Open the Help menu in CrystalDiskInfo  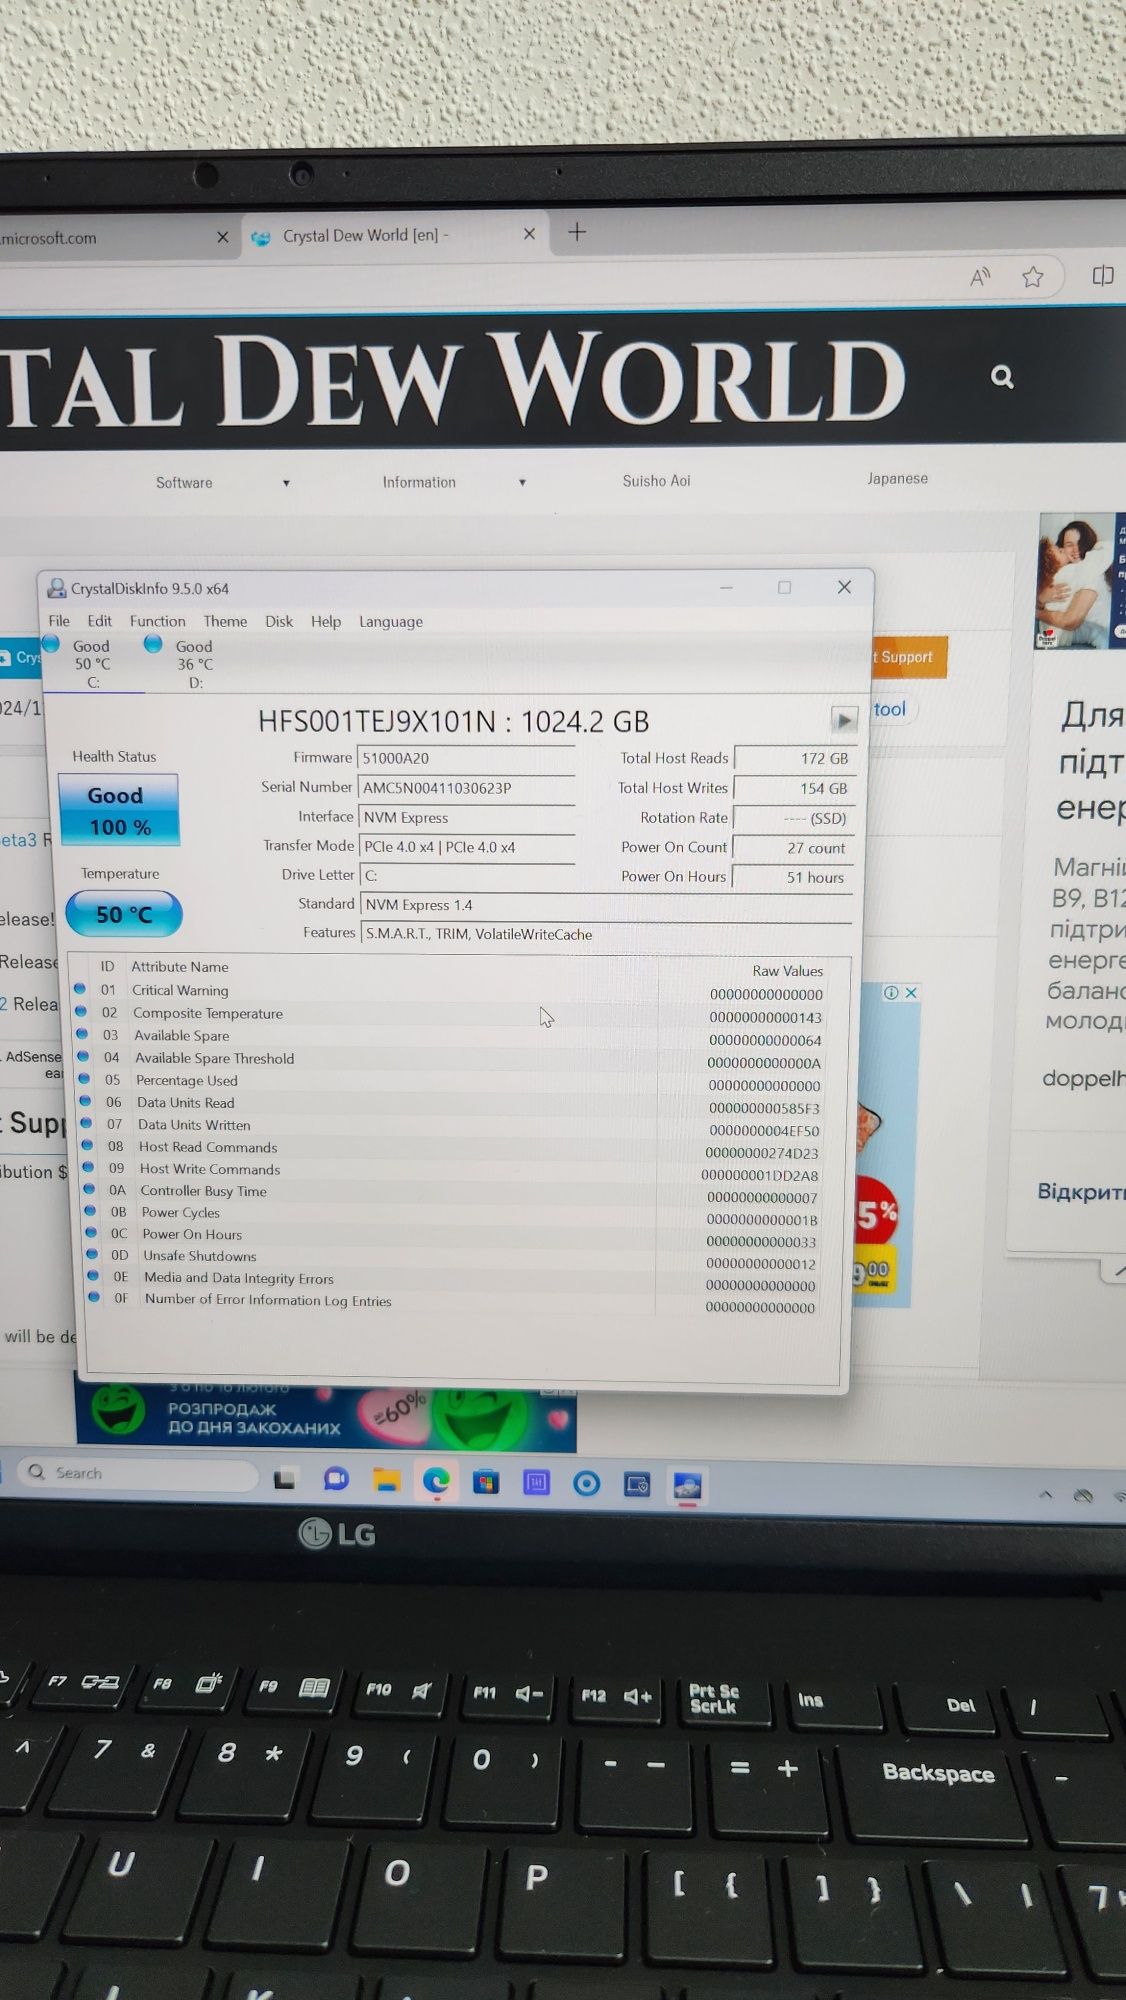tap(326, 621)
